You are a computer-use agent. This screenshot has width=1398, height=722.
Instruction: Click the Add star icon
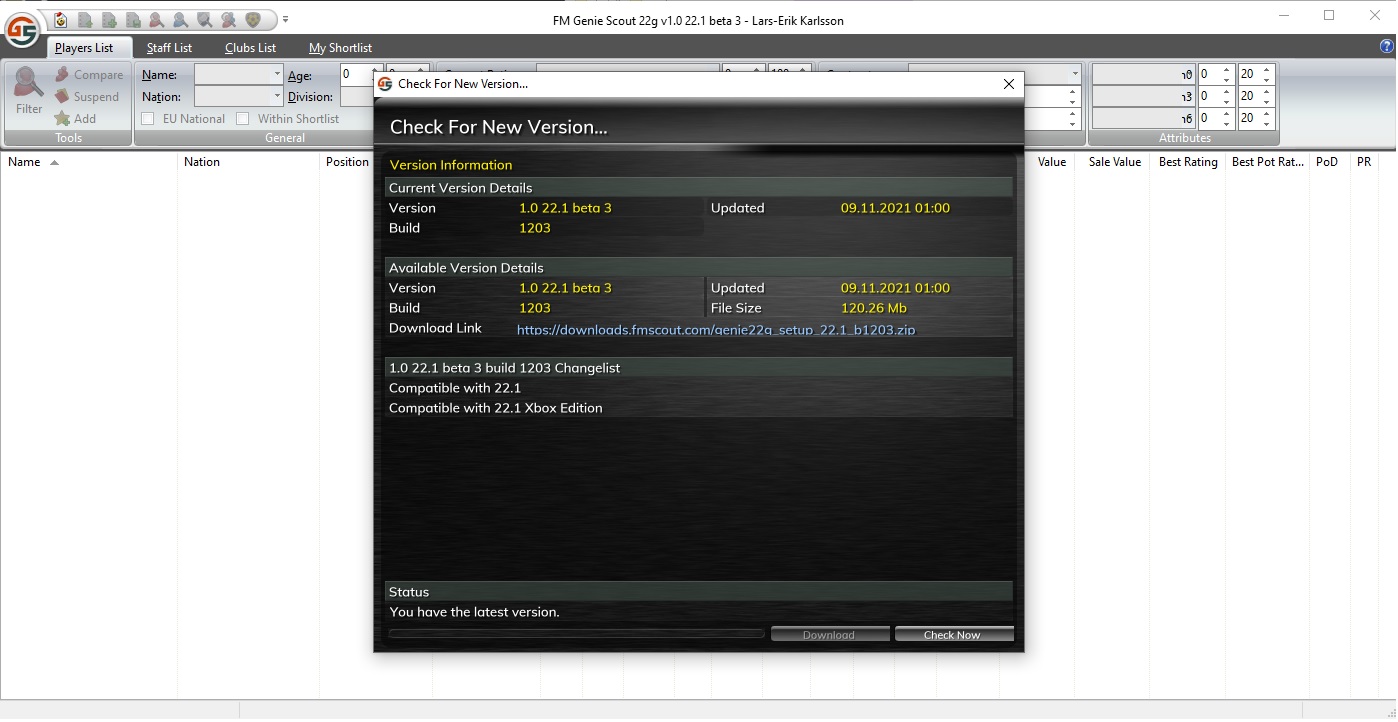pyautogui.click(x=62, y=119)
